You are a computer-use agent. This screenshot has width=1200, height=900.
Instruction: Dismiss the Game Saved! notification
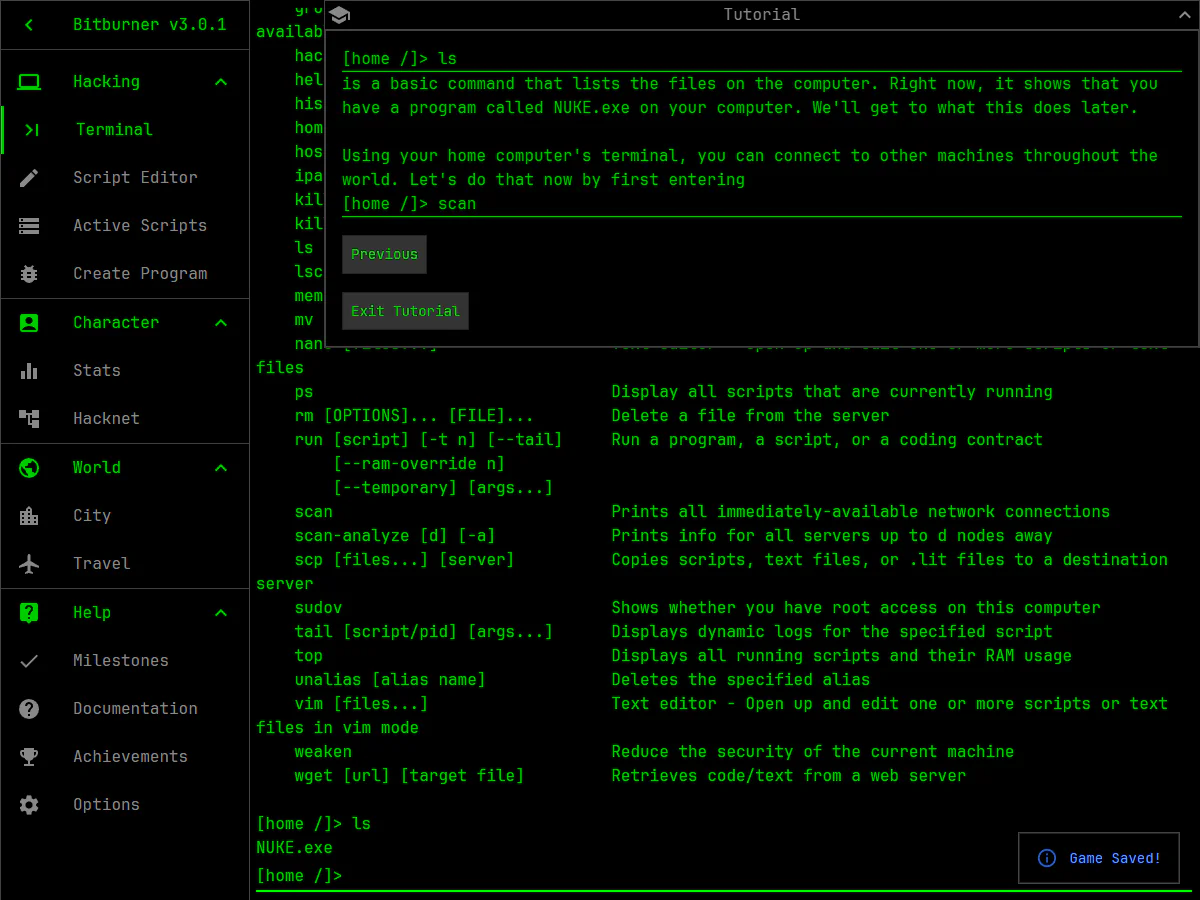1100,858
